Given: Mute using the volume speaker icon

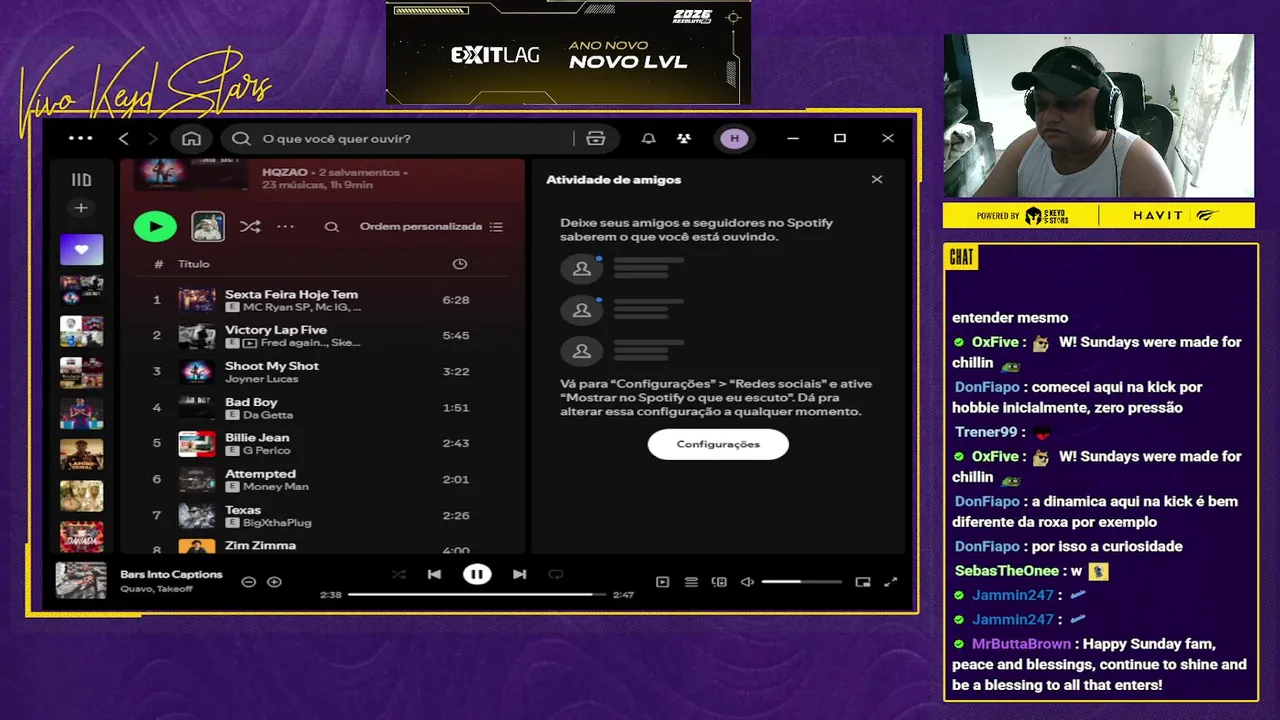Looking at the screenshot, I should (747, 582).
